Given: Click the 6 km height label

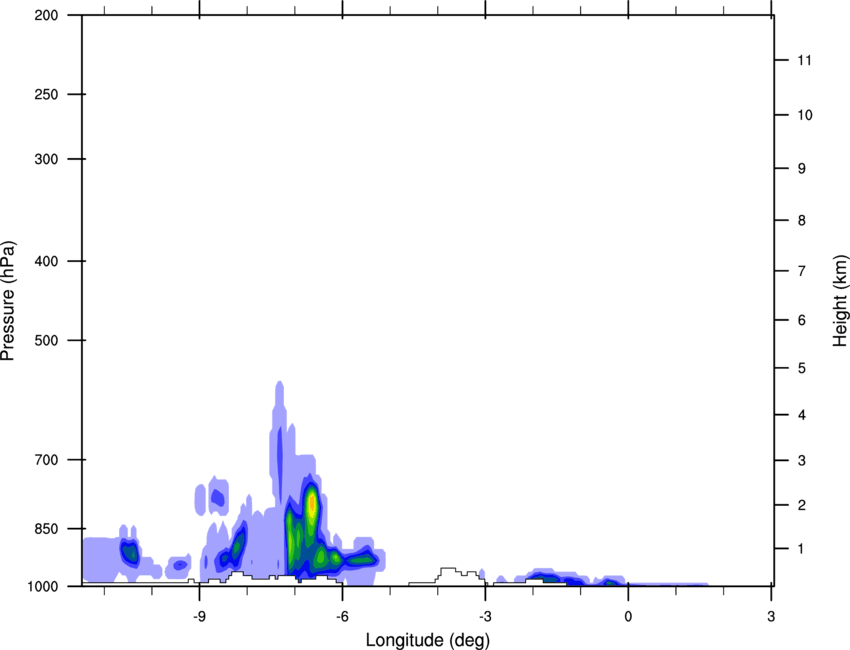Looking at the screenshot, I should 802,320.
